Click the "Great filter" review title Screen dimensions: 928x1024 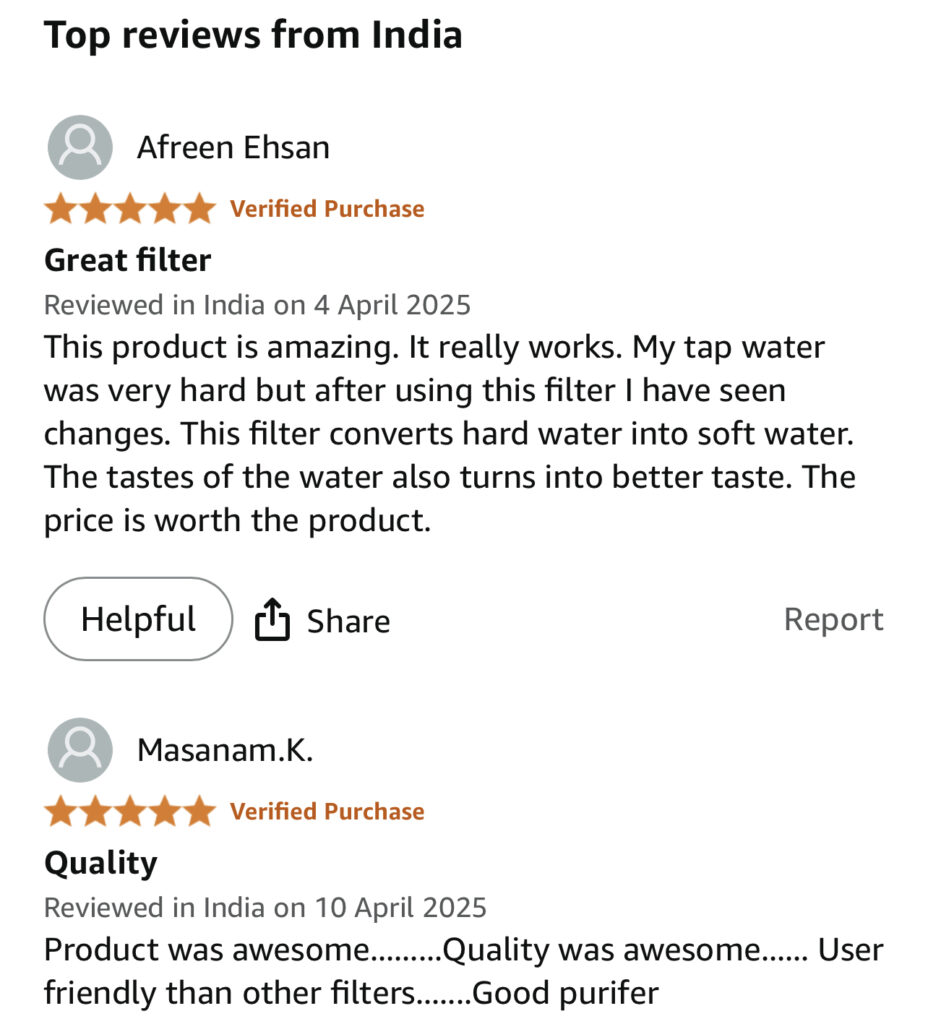tap(128, 260)
